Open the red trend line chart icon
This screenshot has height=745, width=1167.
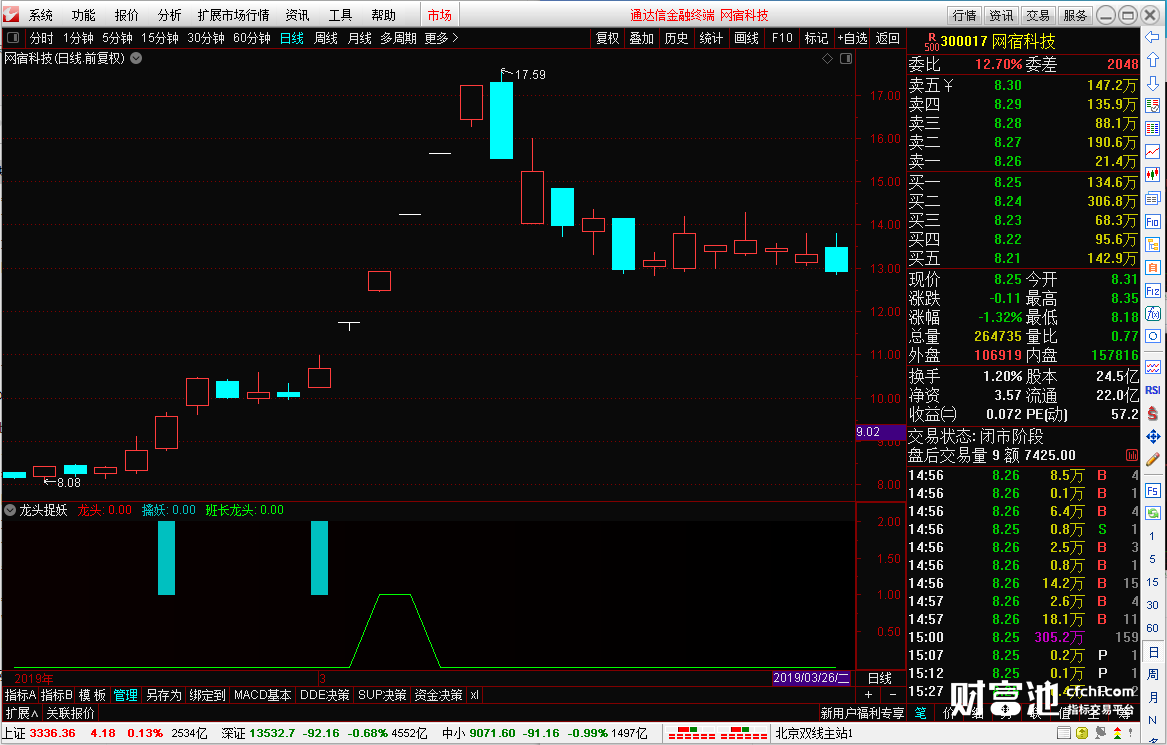(1153, 151)
